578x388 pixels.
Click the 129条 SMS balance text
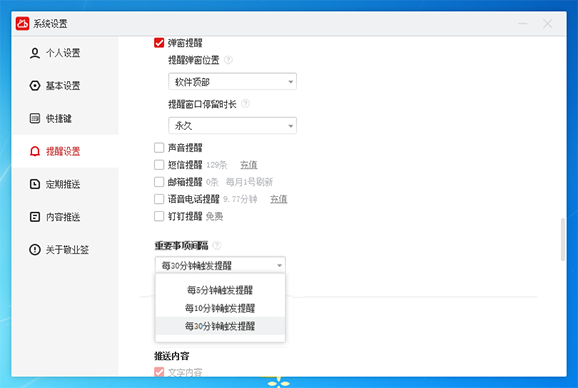217,165
